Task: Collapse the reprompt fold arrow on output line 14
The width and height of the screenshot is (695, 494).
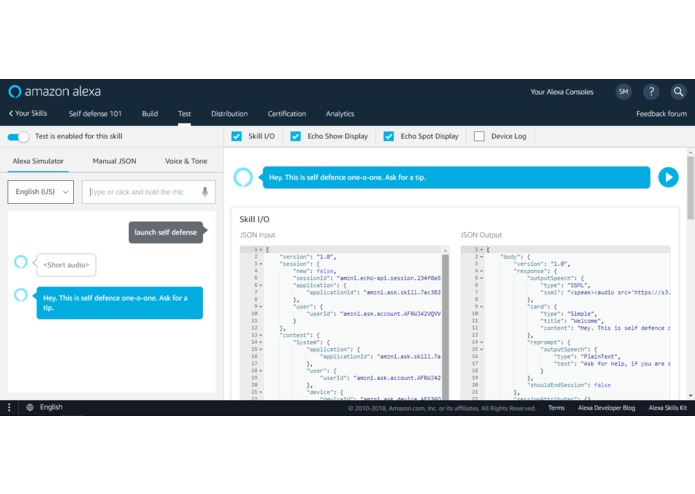Action: point(481,342)
